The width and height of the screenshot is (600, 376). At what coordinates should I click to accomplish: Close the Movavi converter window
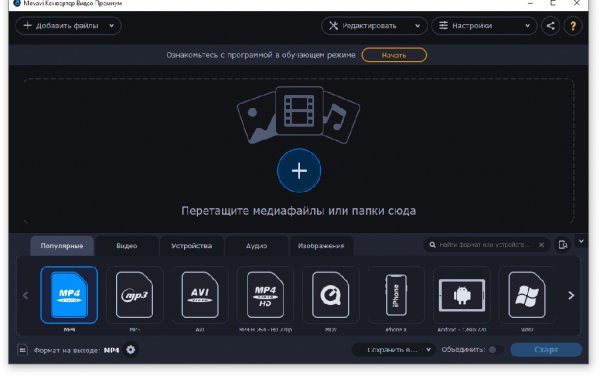[x=577, y=3]
